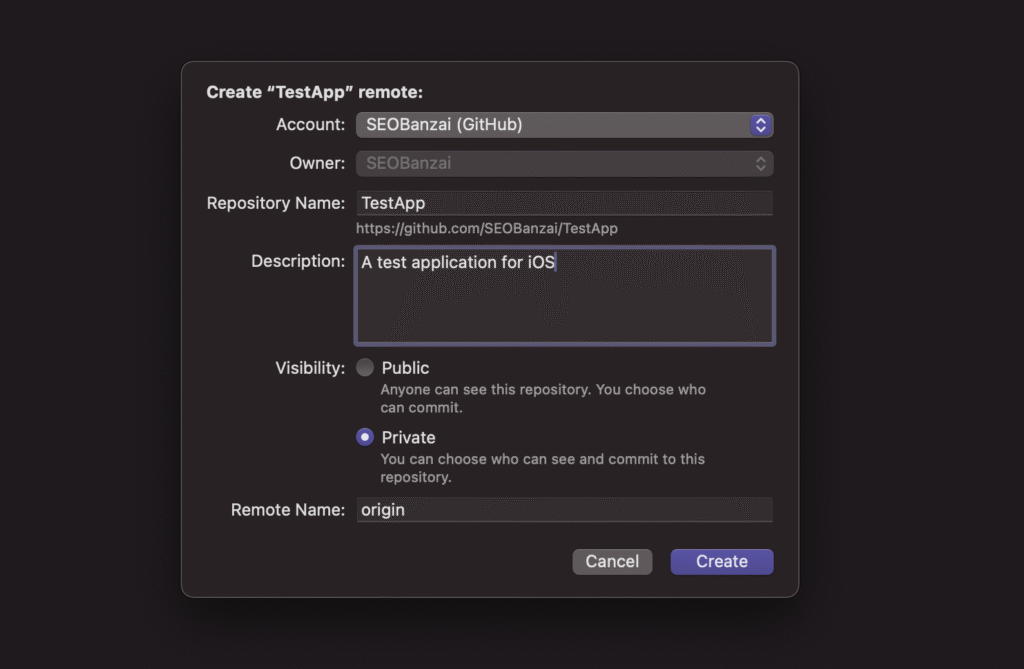This screenshot has height=669, width=1024.
Task: Click the github.com/SEOBanzai/TestApp URL text
Action: pyautogui.click(x=487, y=229)
